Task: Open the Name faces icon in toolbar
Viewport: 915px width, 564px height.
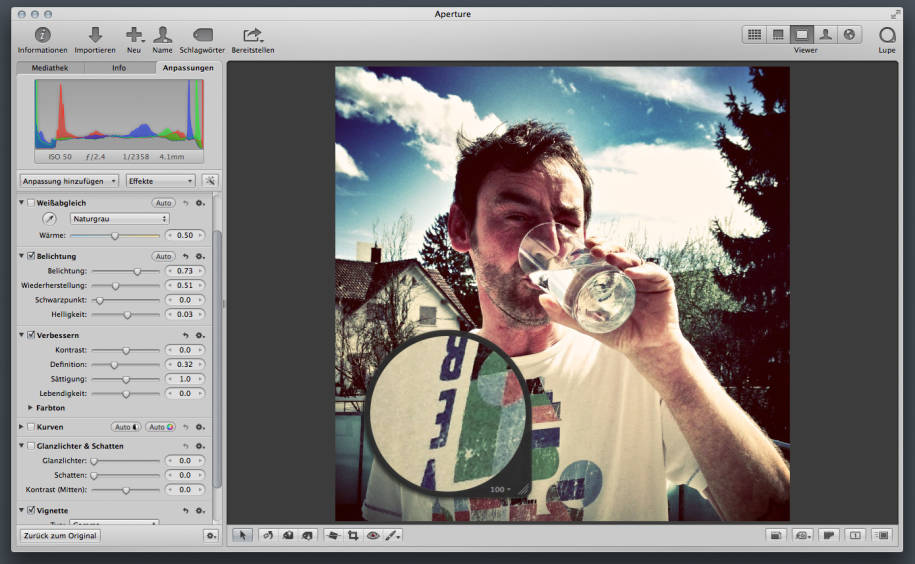Action: pos(162,35)
